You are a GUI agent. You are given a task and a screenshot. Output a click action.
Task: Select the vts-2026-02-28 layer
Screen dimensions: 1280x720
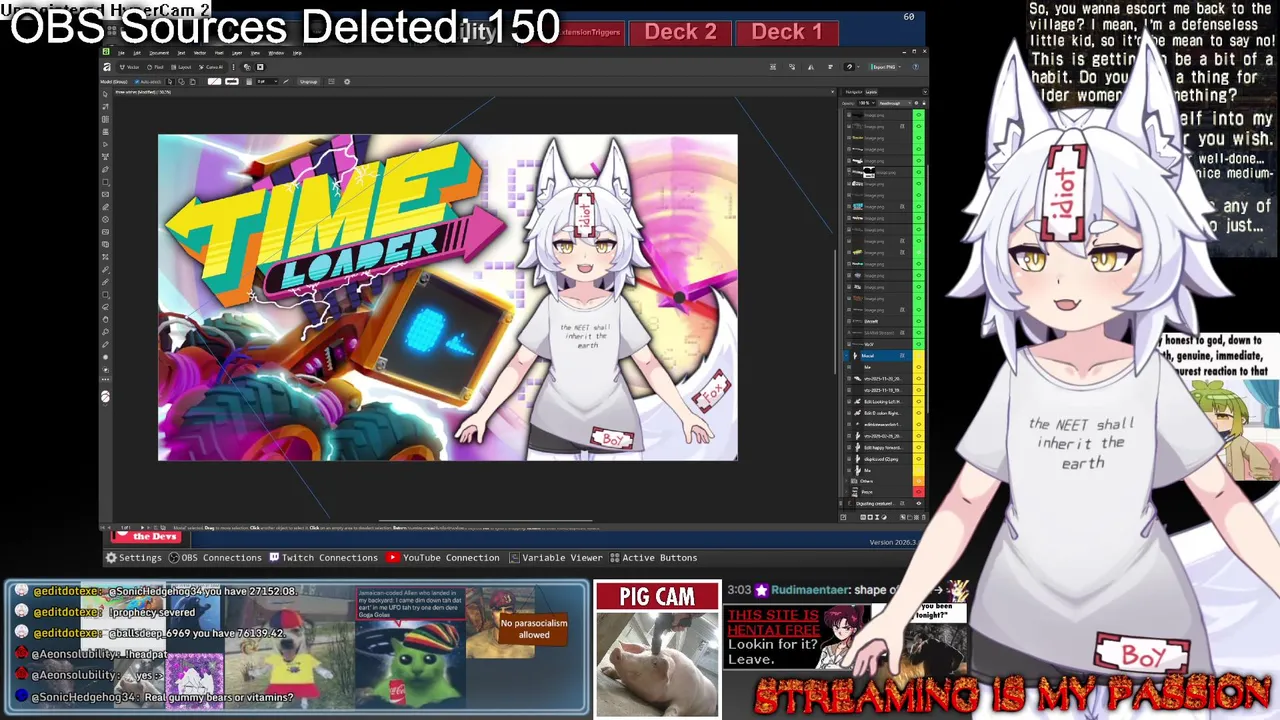[x=877, y=436]
